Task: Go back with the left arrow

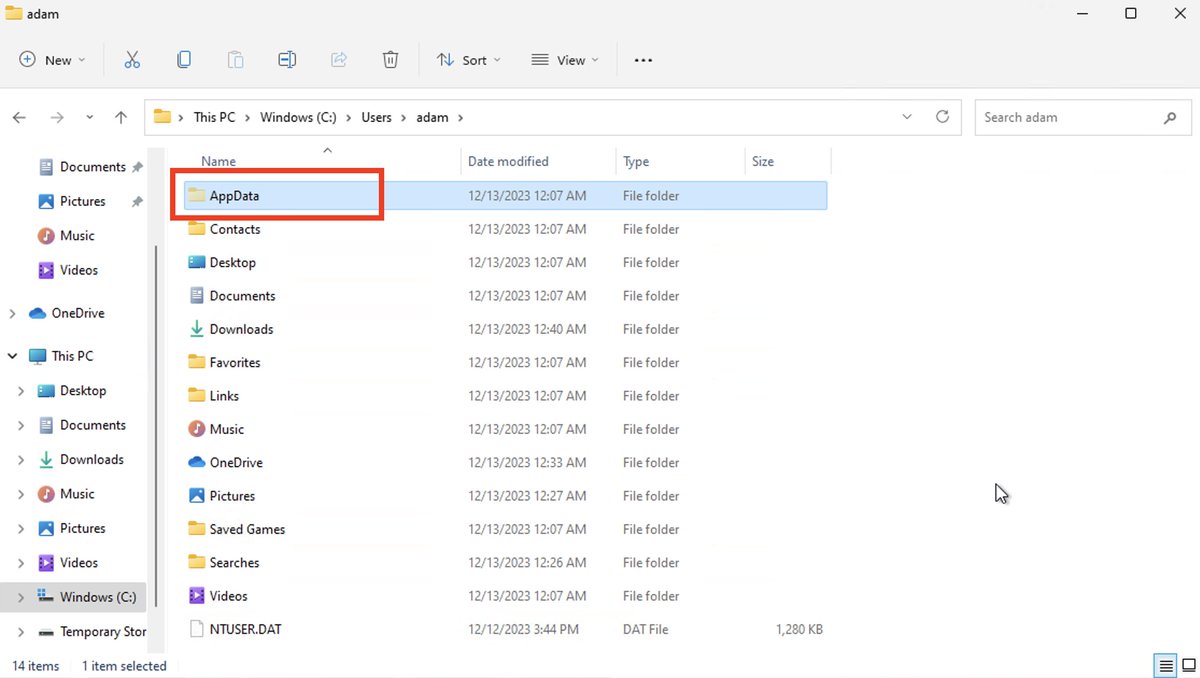Action: [x=19, y=117]
